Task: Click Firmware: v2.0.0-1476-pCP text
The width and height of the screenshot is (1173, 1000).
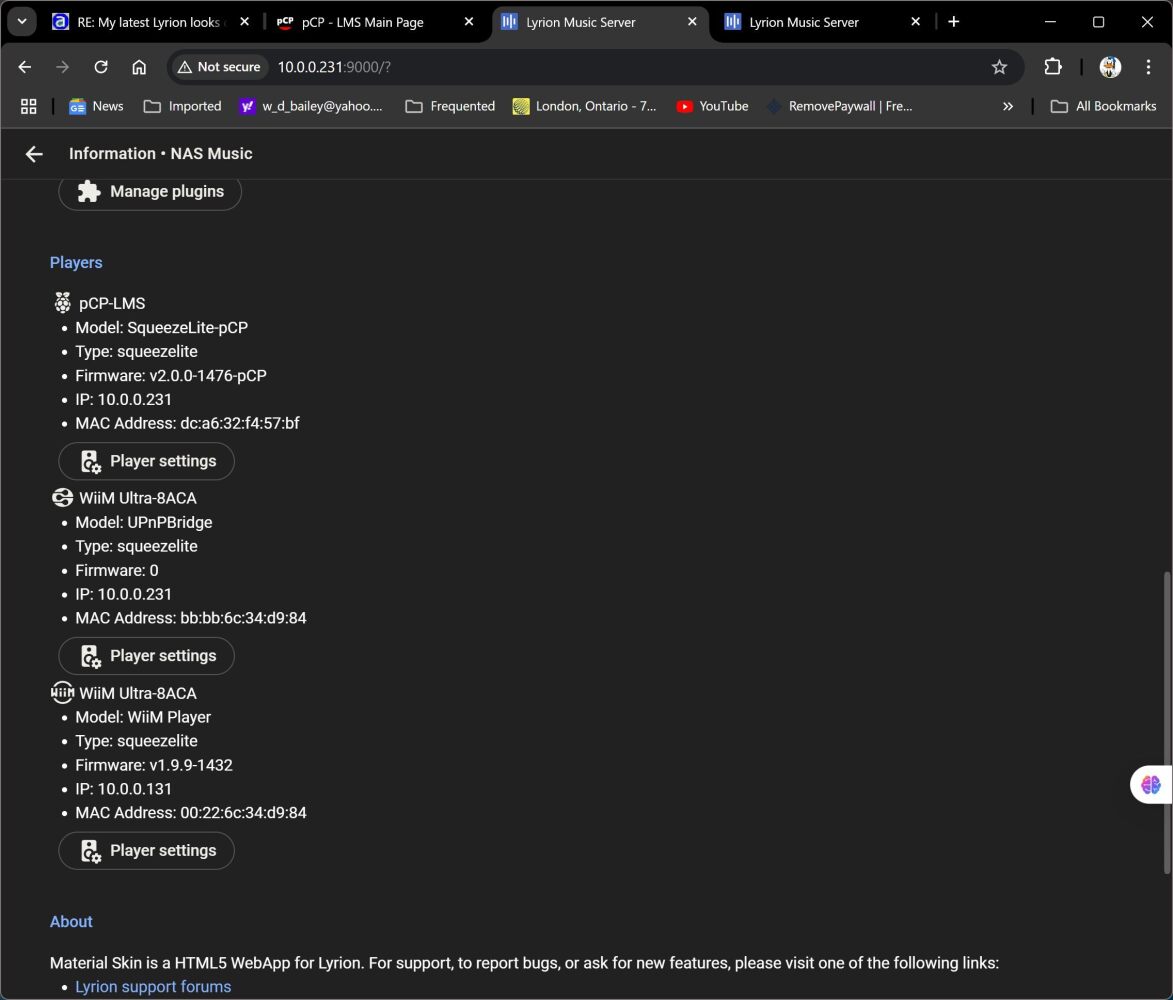Action: coord(171,375)
